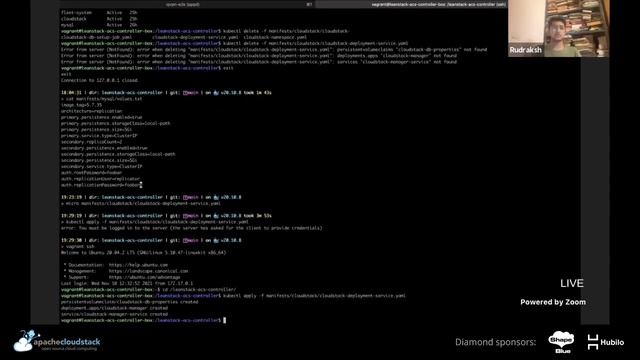Screen dimensions: 640x360
Task: Click the 'mysql Active' namespace row
Action: click(99, 25)
